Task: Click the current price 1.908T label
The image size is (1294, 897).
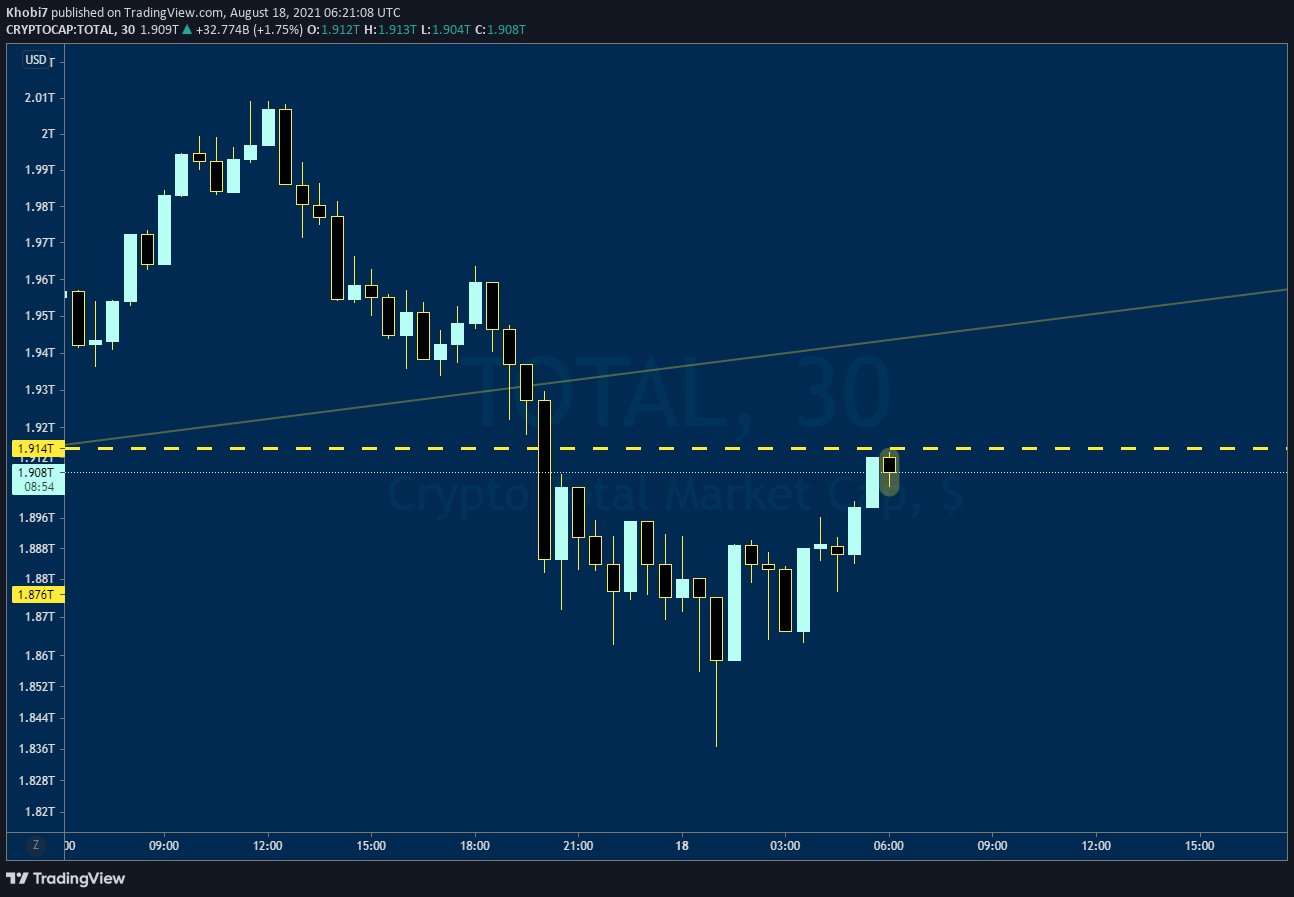Action: pos(37,472)
